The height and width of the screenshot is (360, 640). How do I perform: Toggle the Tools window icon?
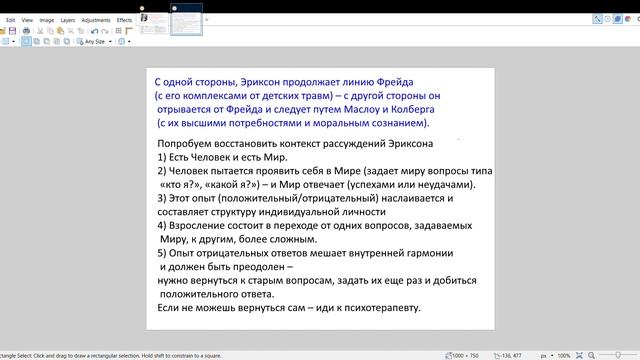pyautogui.click(x=597, y=19)
